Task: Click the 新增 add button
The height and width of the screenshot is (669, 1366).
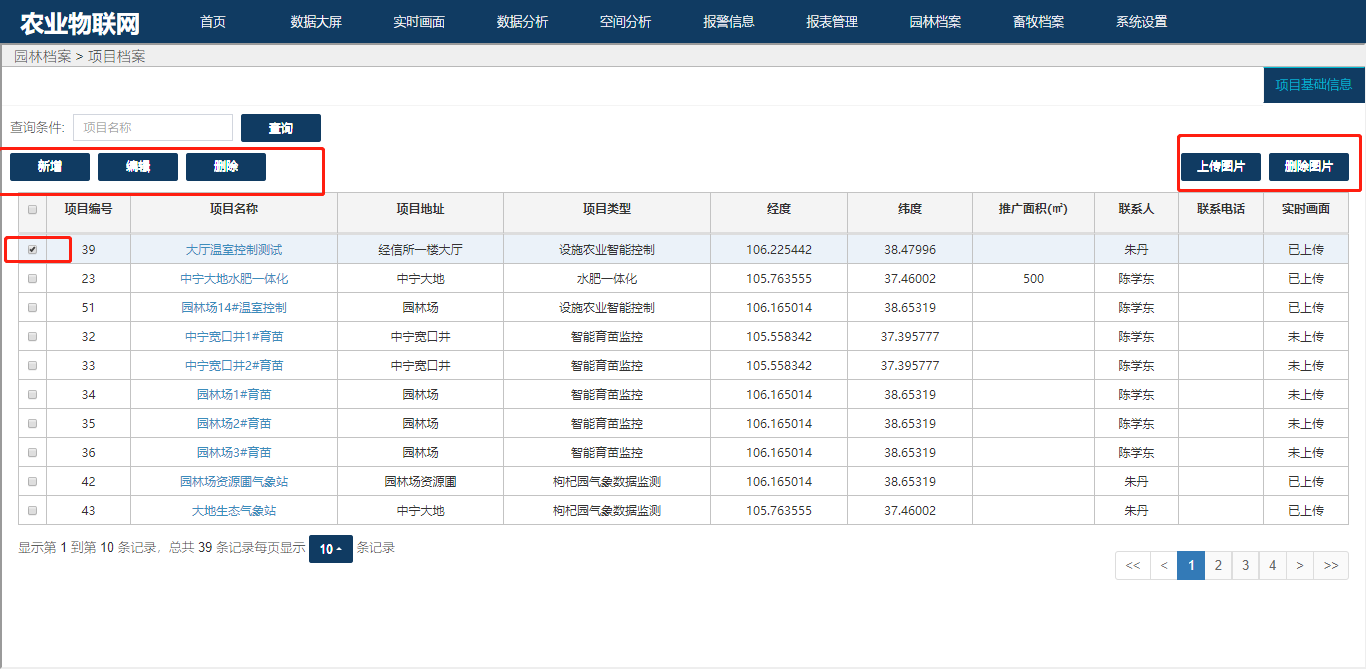Action: [x=50, y=167]
